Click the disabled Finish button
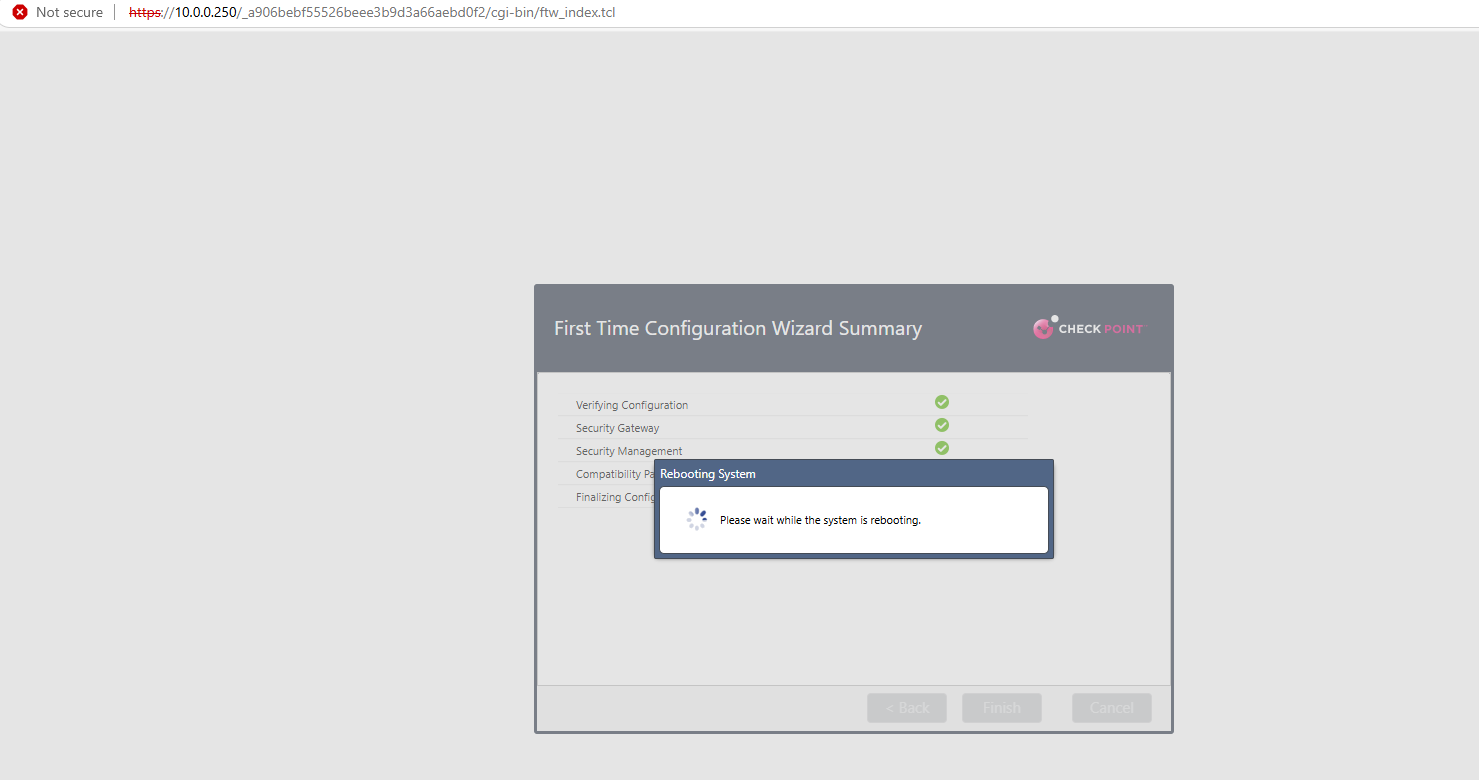The height and width of the screenshot is (780, 1479). 1002,708
